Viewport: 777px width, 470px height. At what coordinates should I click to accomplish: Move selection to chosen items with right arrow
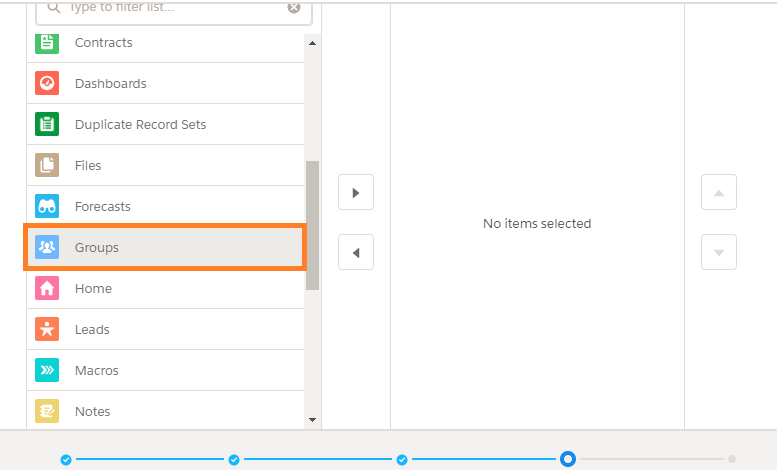pyautogui.click(x=356, y=192)
